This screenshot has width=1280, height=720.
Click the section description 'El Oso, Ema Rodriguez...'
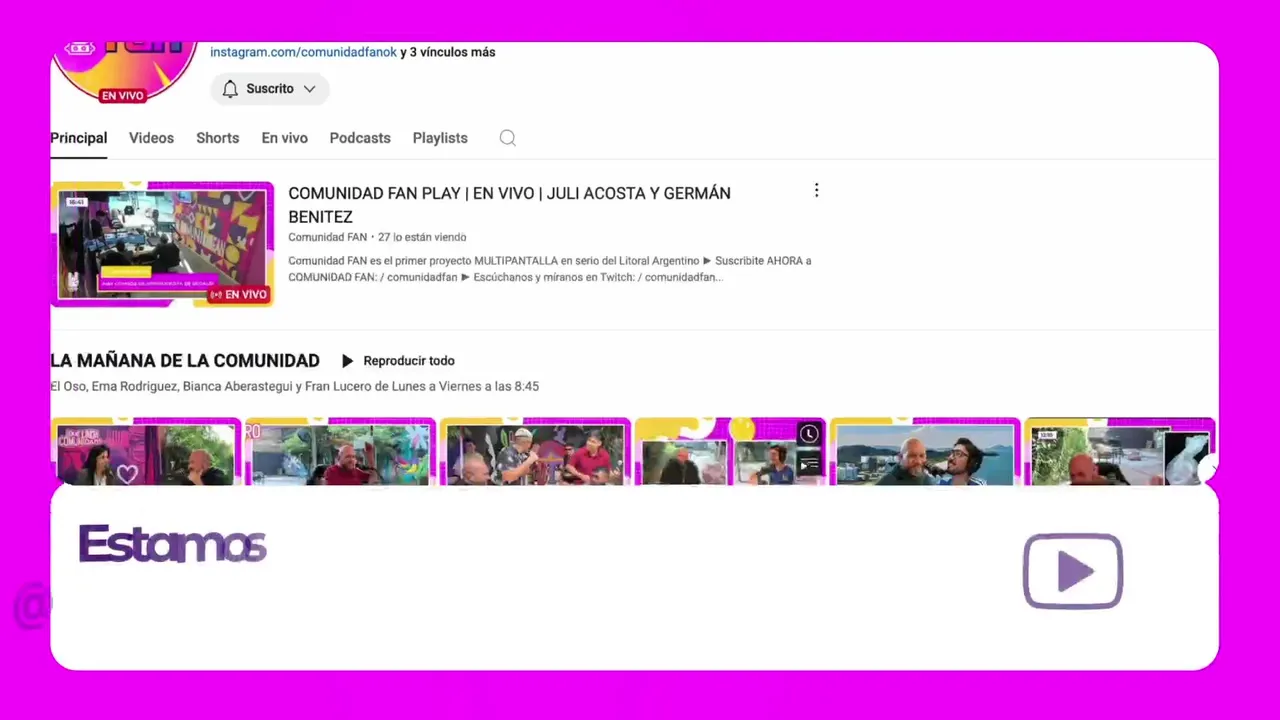[295, 386]
